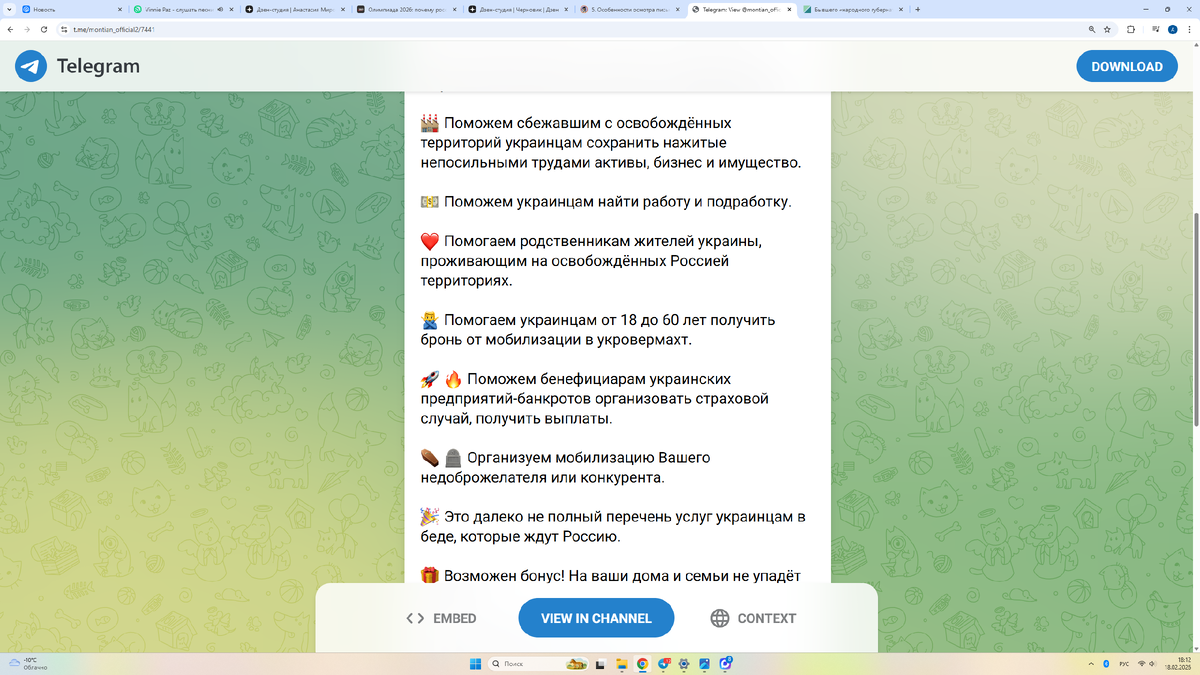This screenshot has height=675, width=1200.
Task: Toggle Wi-Fi from the system tray
Action: (x=1142, y=663)
